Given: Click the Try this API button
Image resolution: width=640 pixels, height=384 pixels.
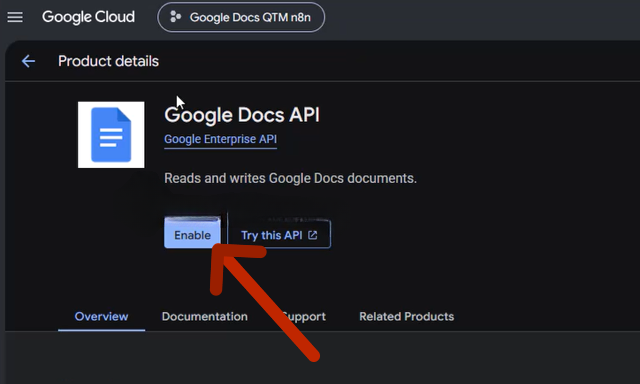Looking at the screenshot, I should click(279, 235).
